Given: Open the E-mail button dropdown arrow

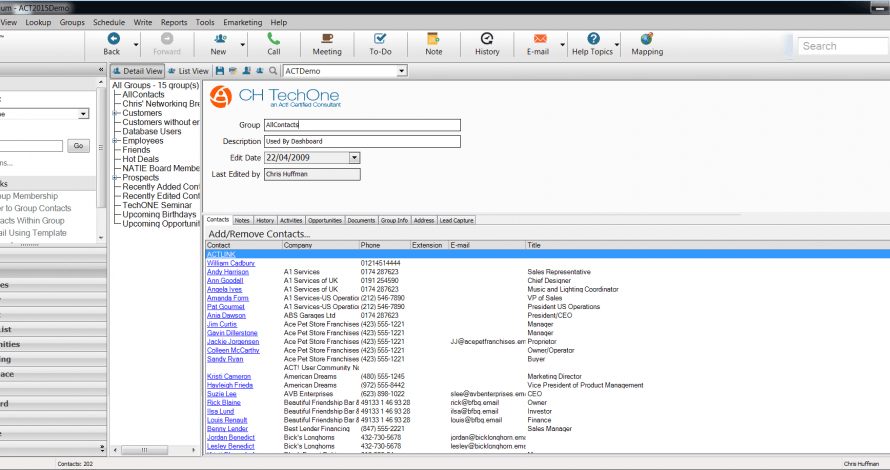Looking at the screenshot, I should coord(562,44).
